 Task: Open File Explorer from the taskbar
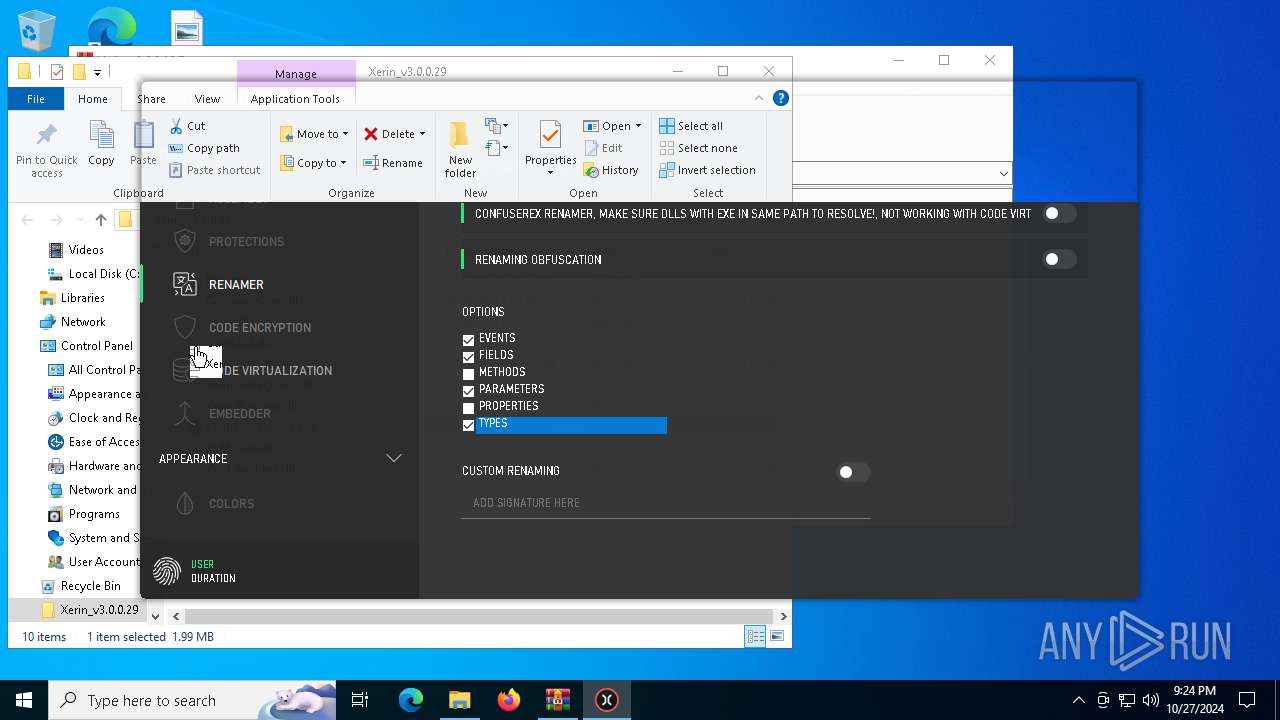pos(459,700)
